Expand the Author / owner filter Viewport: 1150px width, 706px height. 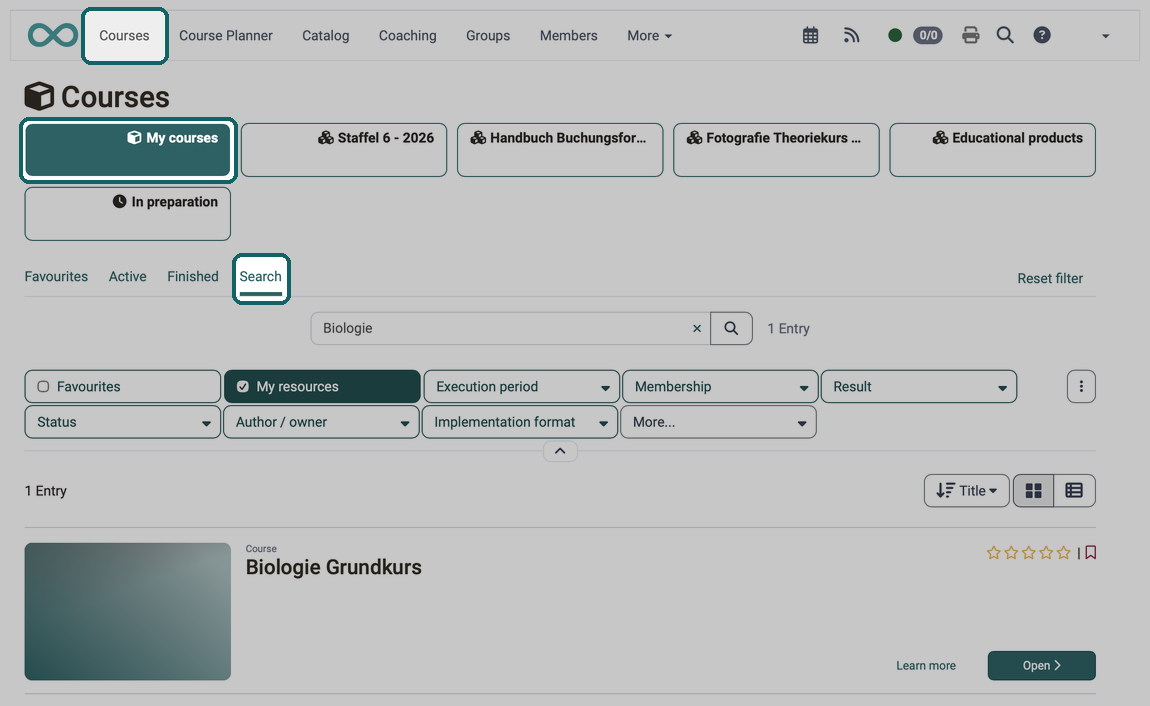321,422
